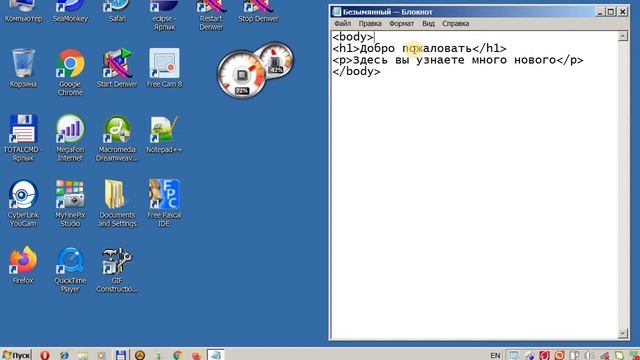The image size is (640, 360).
Task: Maximize the Блокнот window
Action: pos(611,12)
